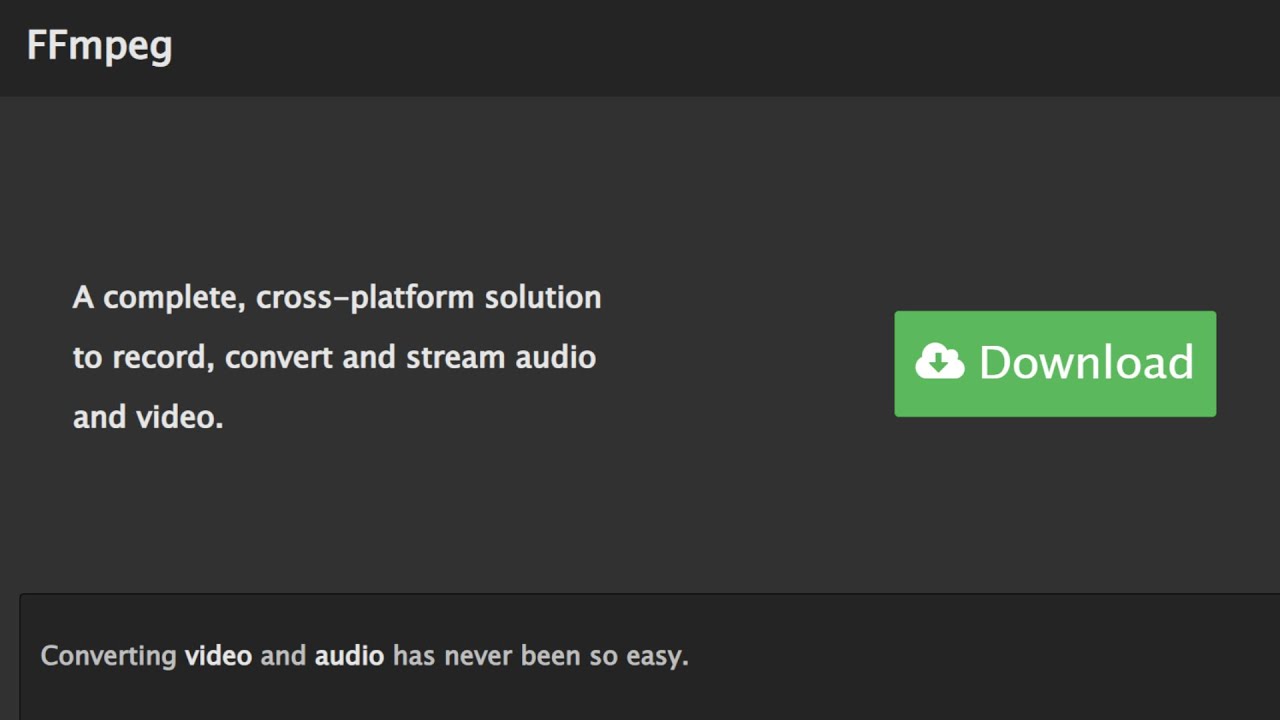Click the phrase "has never been so easy."
The width and height of the screenshot is (1280, 720).
click(x=540, y=656)
